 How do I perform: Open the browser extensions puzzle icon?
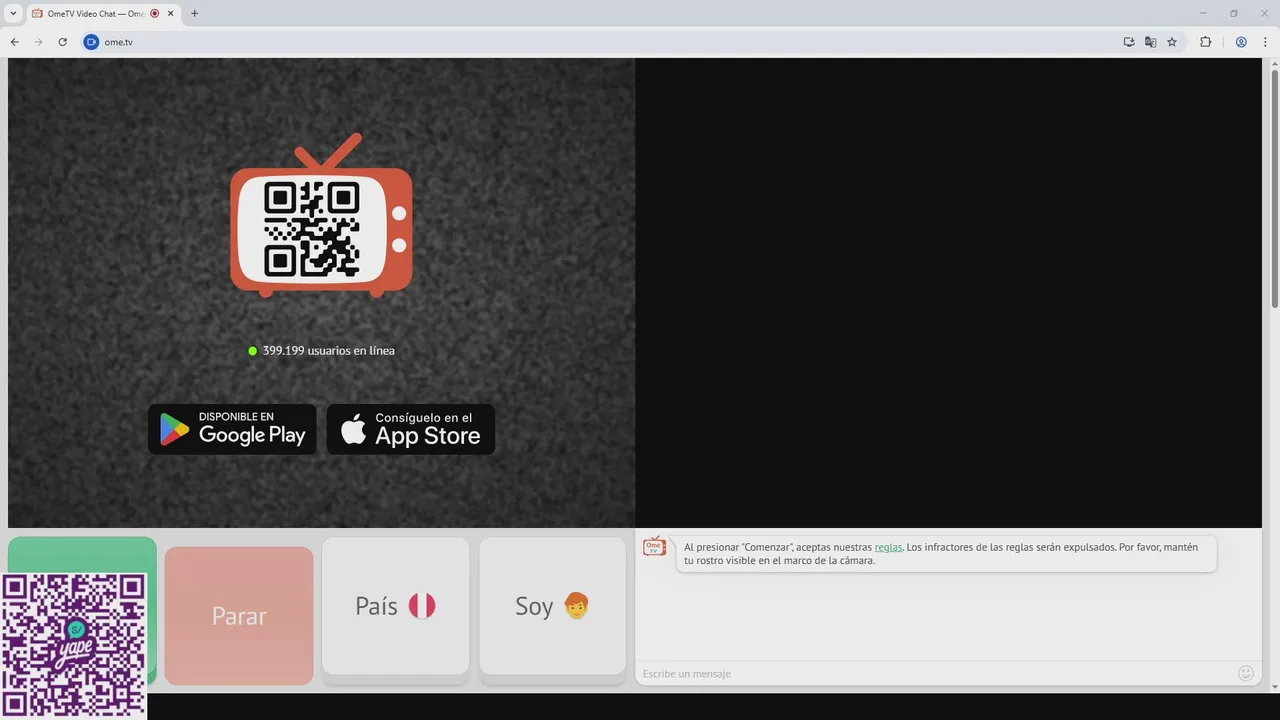1205,42
